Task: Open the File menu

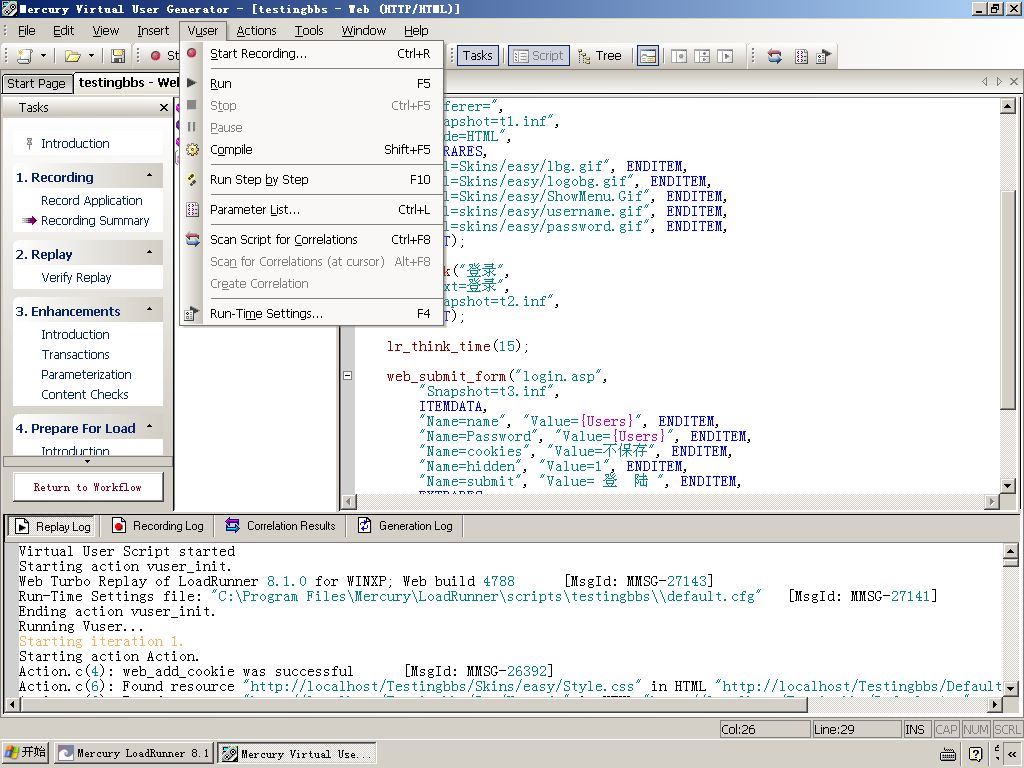Action: [x=27, y=31]
